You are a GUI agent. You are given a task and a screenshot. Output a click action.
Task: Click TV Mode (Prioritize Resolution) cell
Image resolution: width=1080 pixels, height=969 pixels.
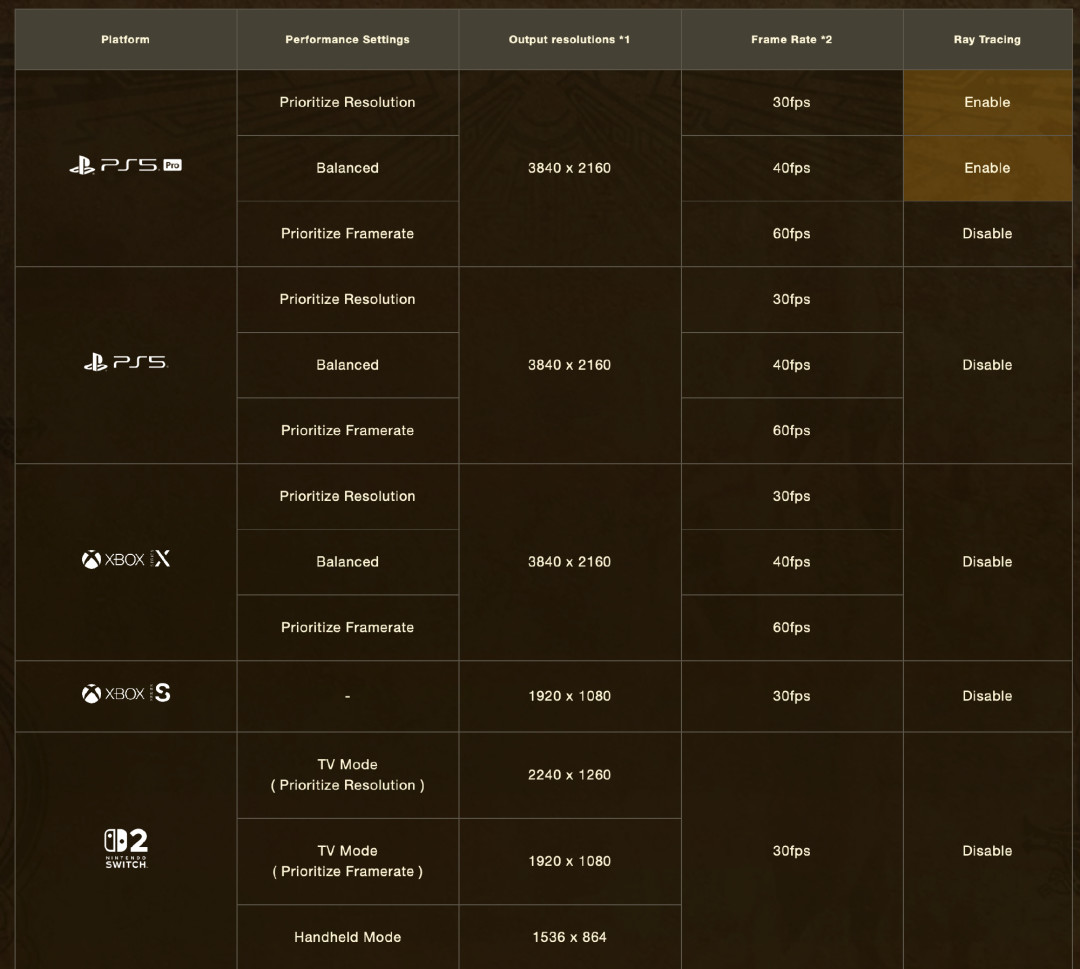coord(347,775)
